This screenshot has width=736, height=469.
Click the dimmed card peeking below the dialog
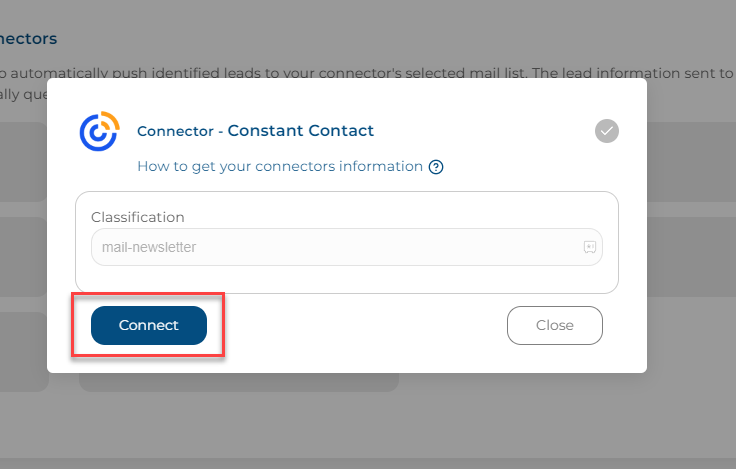[239, 383]
